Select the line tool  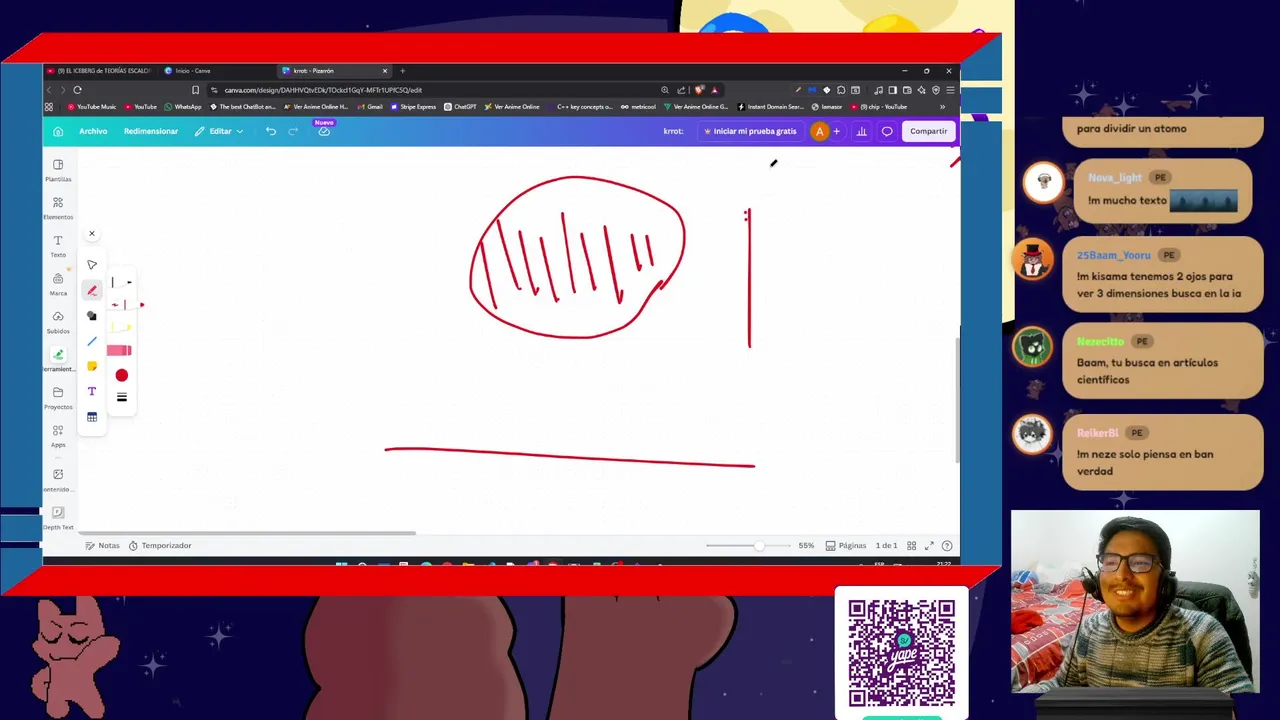coord(91,341)
